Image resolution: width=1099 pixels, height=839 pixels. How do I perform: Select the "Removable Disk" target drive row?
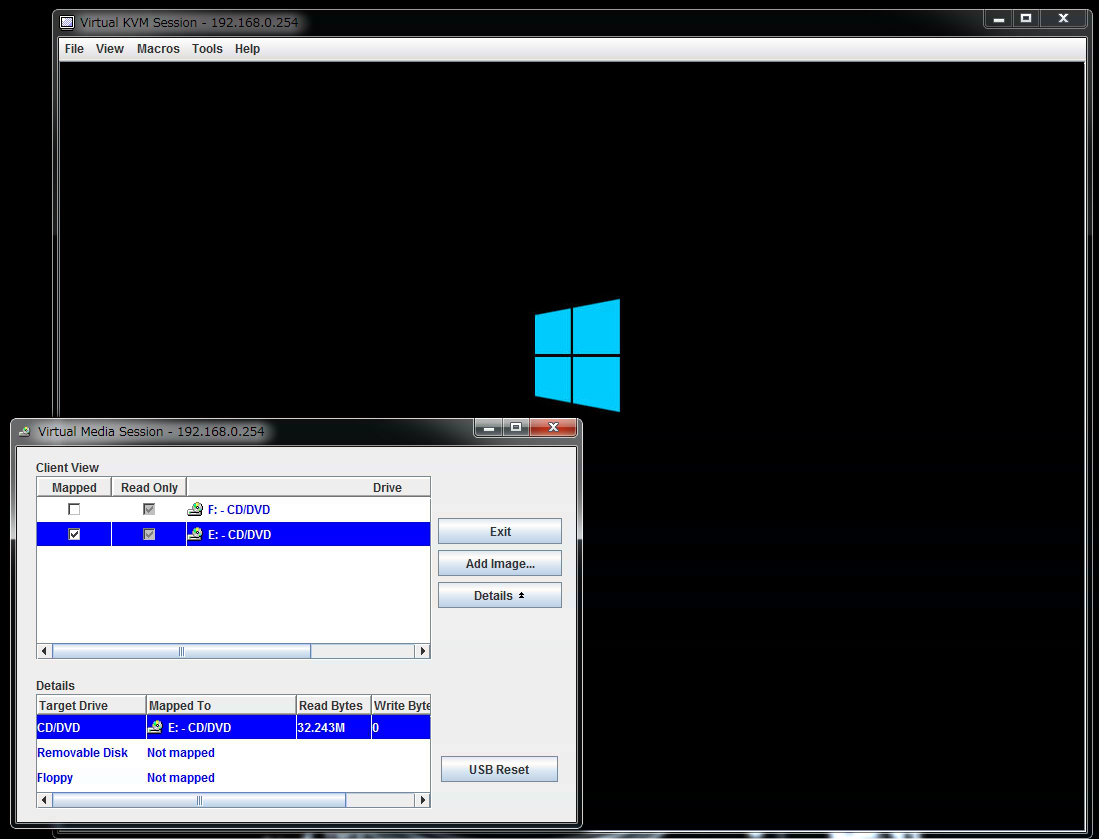233,753
